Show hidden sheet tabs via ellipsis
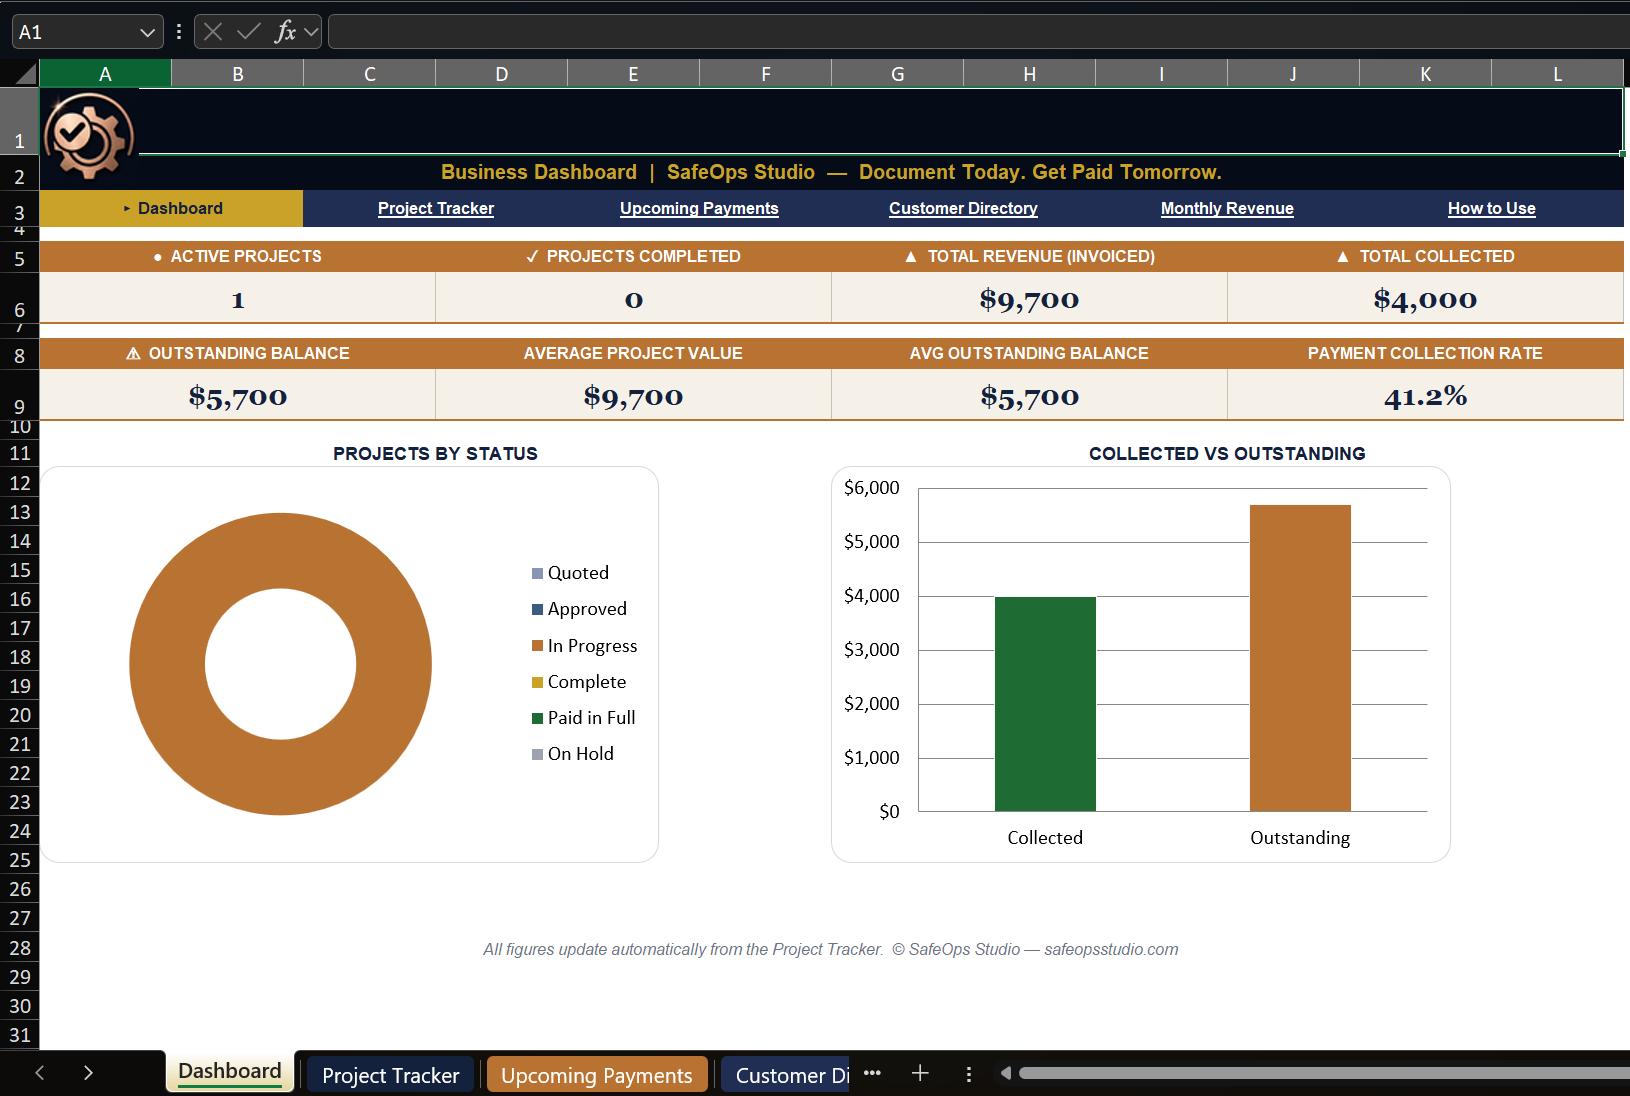 [x=872, y=1073]
